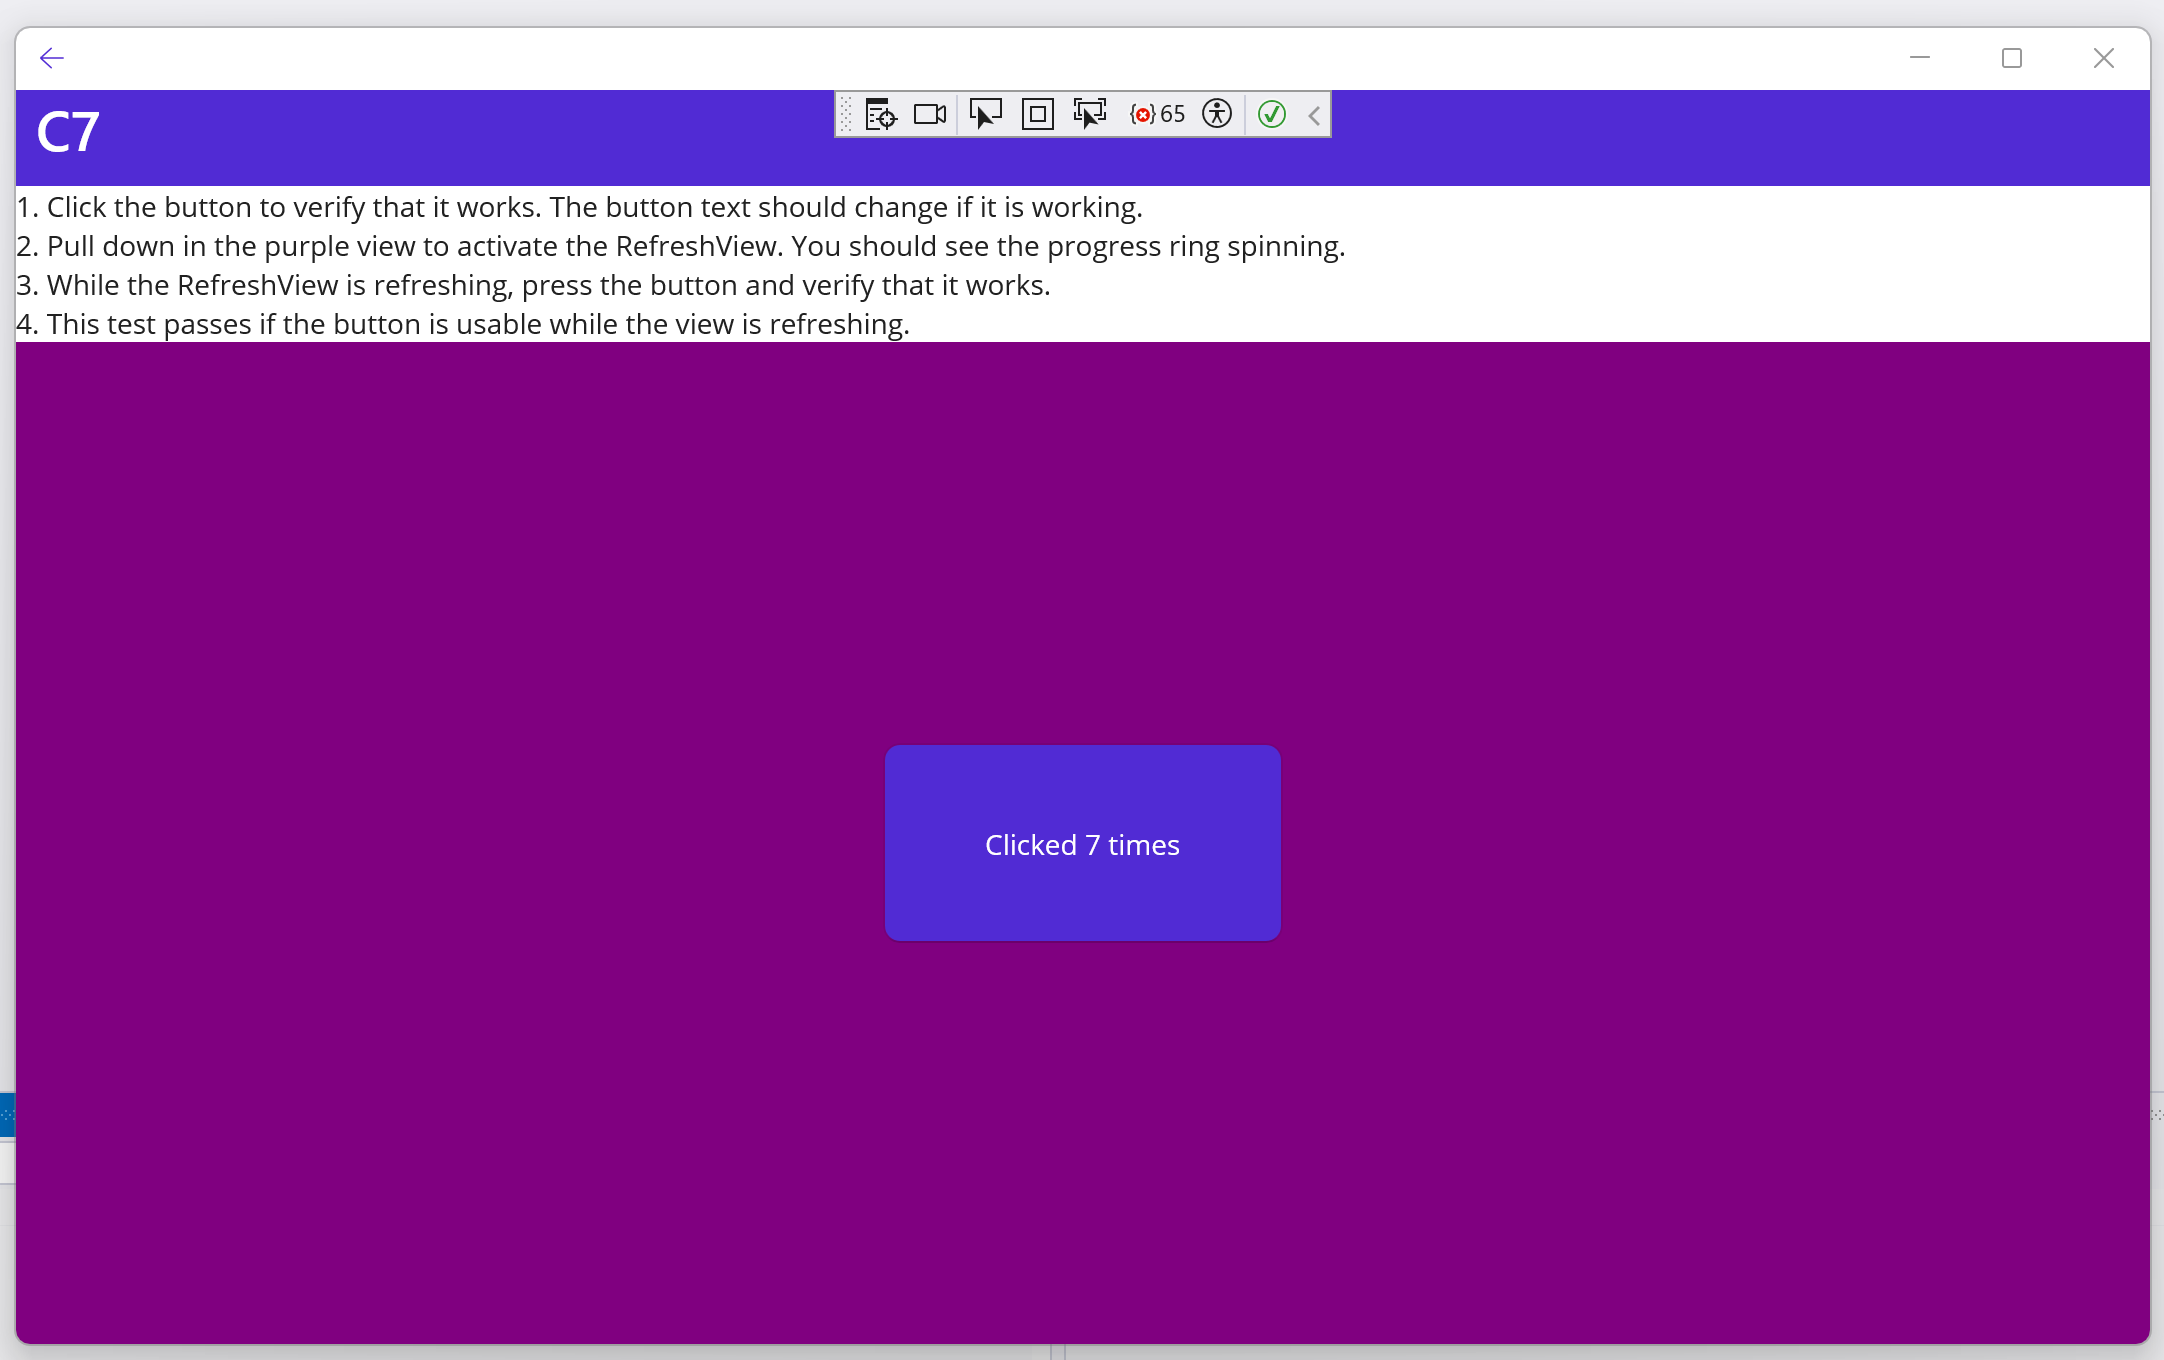This screenshot has height=1360, width=2164.
Task: Toggle Display Layout Adorners
Action: [x=1037, y=114]
